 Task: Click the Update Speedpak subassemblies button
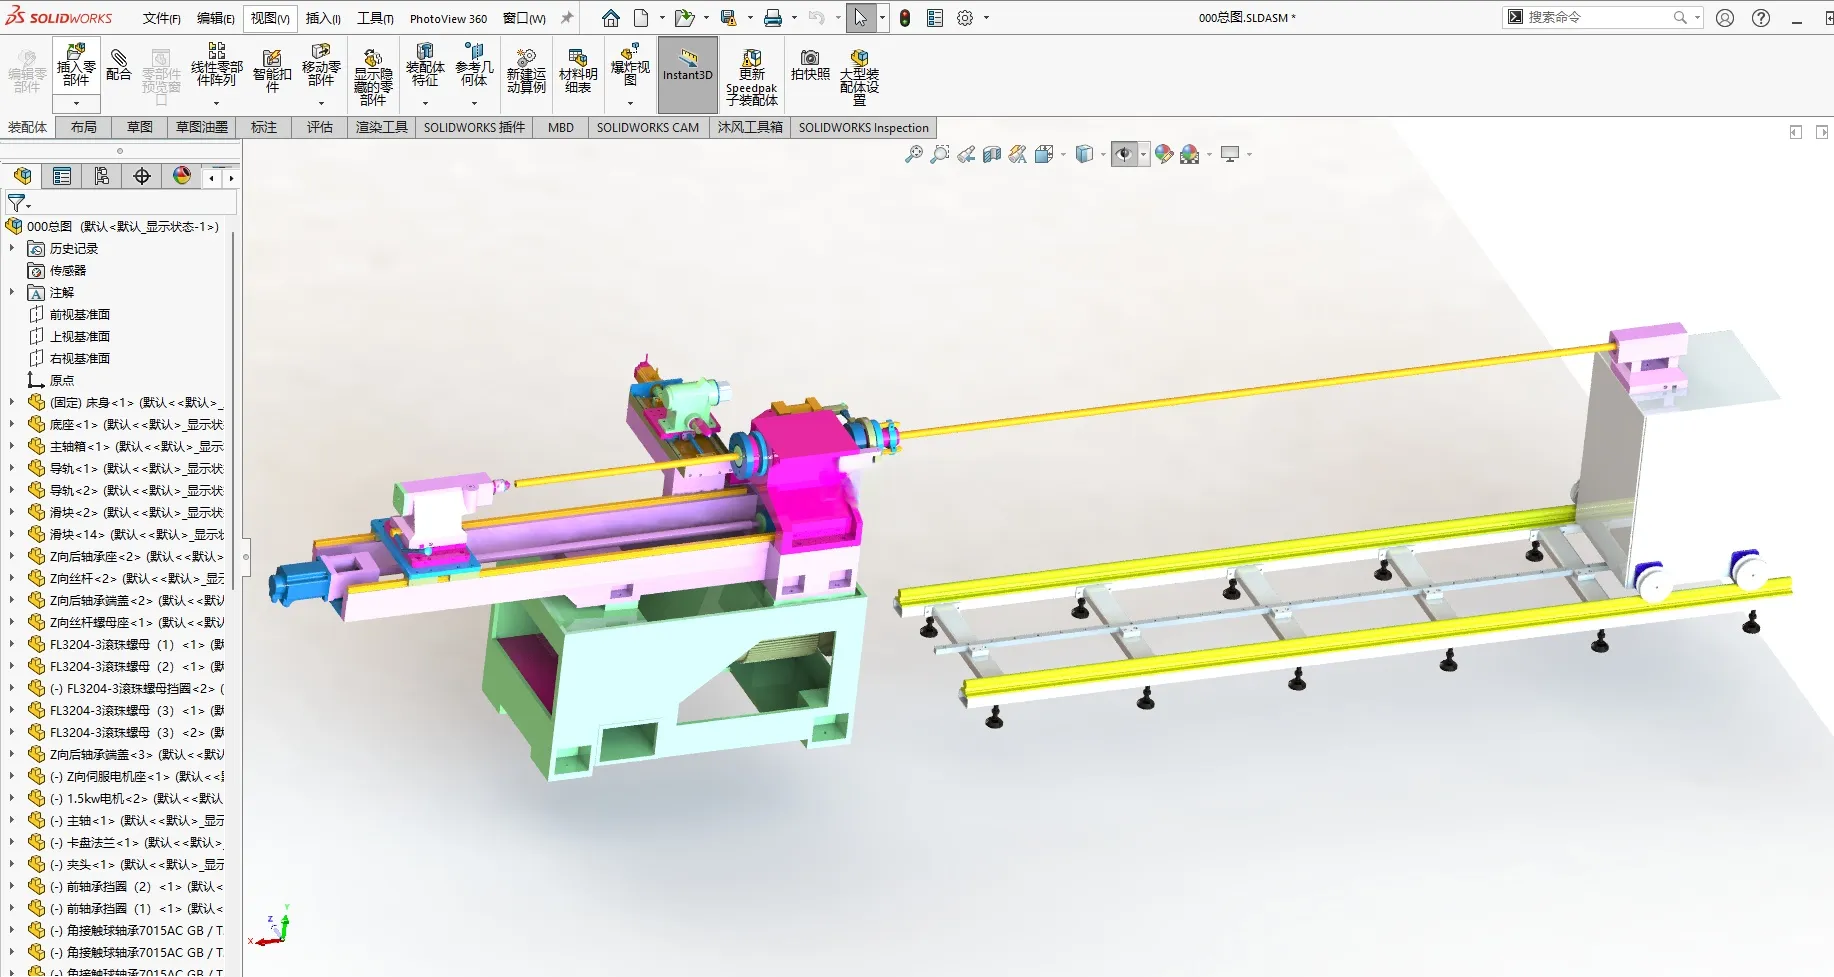pos(752,76)
